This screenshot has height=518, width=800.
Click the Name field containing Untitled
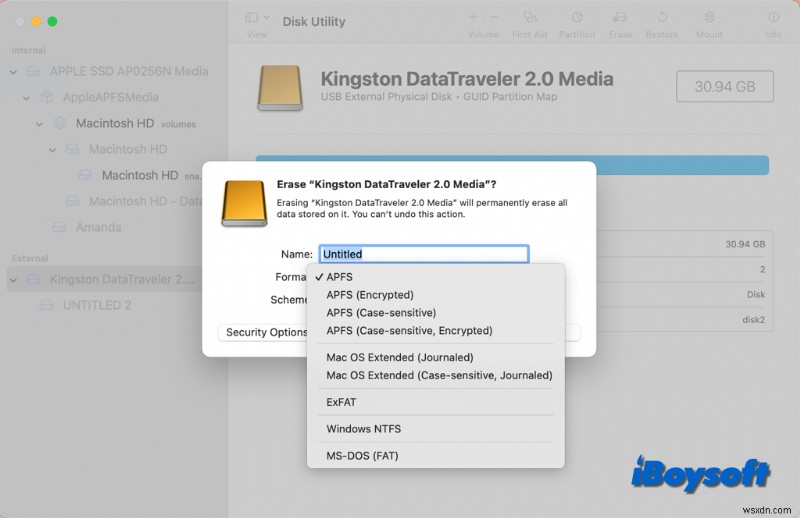(x=424, y=254)
